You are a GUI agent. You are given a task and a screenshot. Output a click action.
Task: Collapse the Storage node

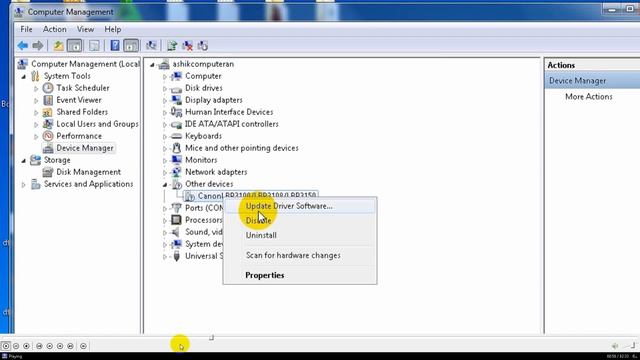click(x=24, y=160)
